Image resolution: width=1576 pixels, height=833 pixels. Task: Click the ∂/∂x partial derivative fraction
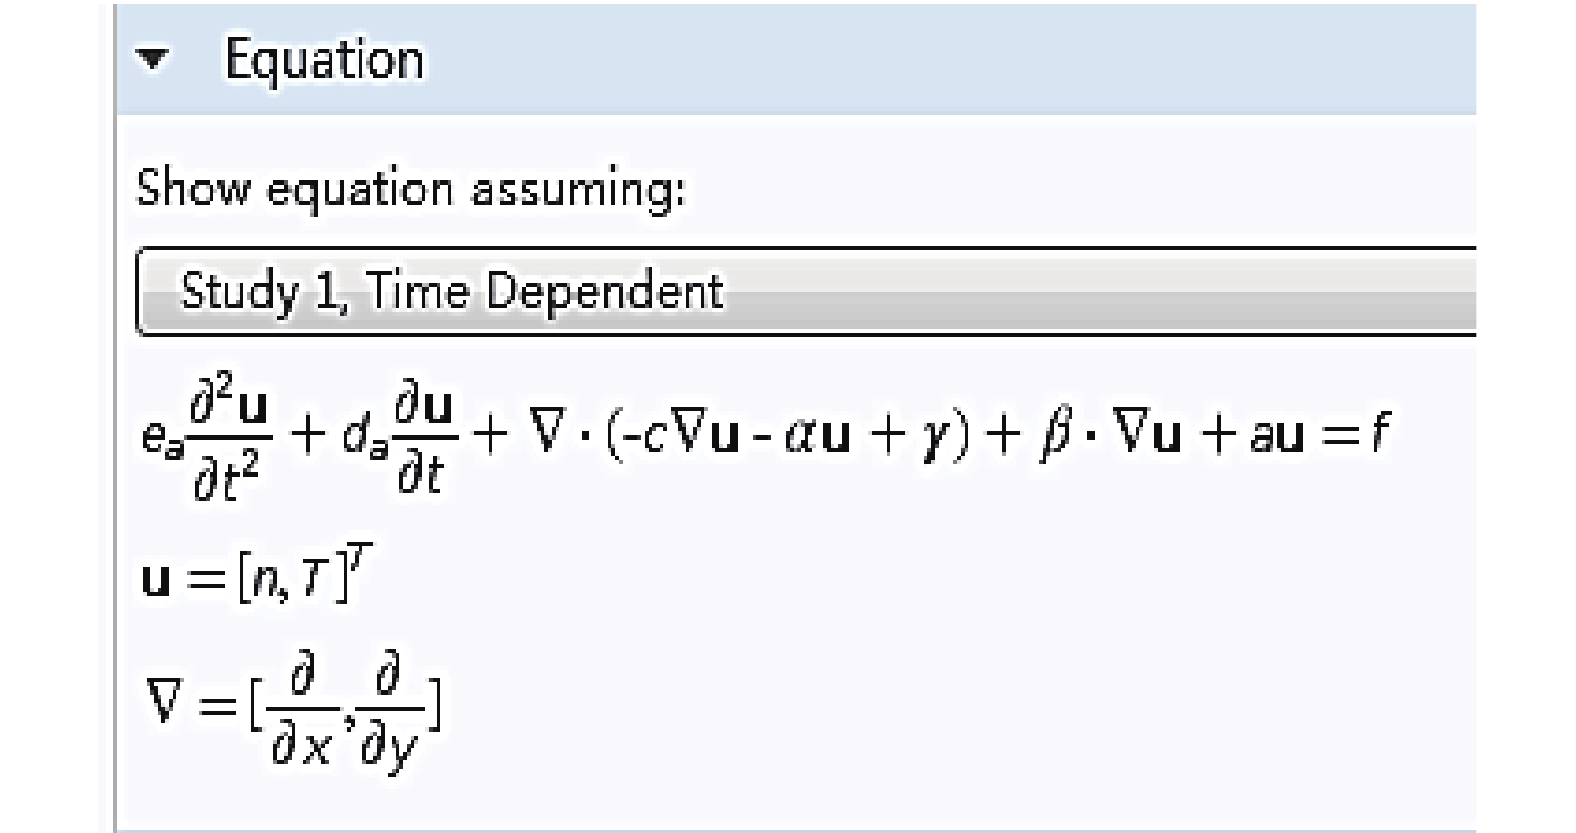pos(302,707)
